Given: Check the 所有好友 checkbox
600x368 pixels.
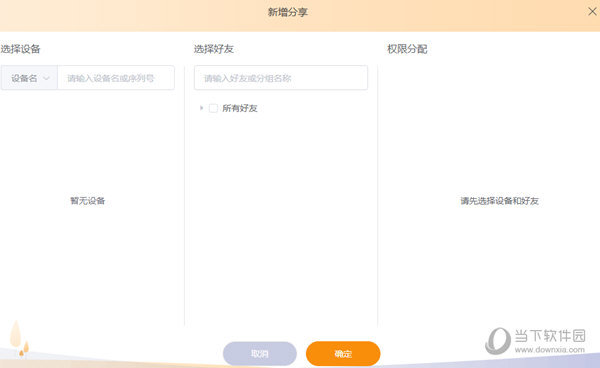Looking at the screenshot, I should (x=213, y=108).
